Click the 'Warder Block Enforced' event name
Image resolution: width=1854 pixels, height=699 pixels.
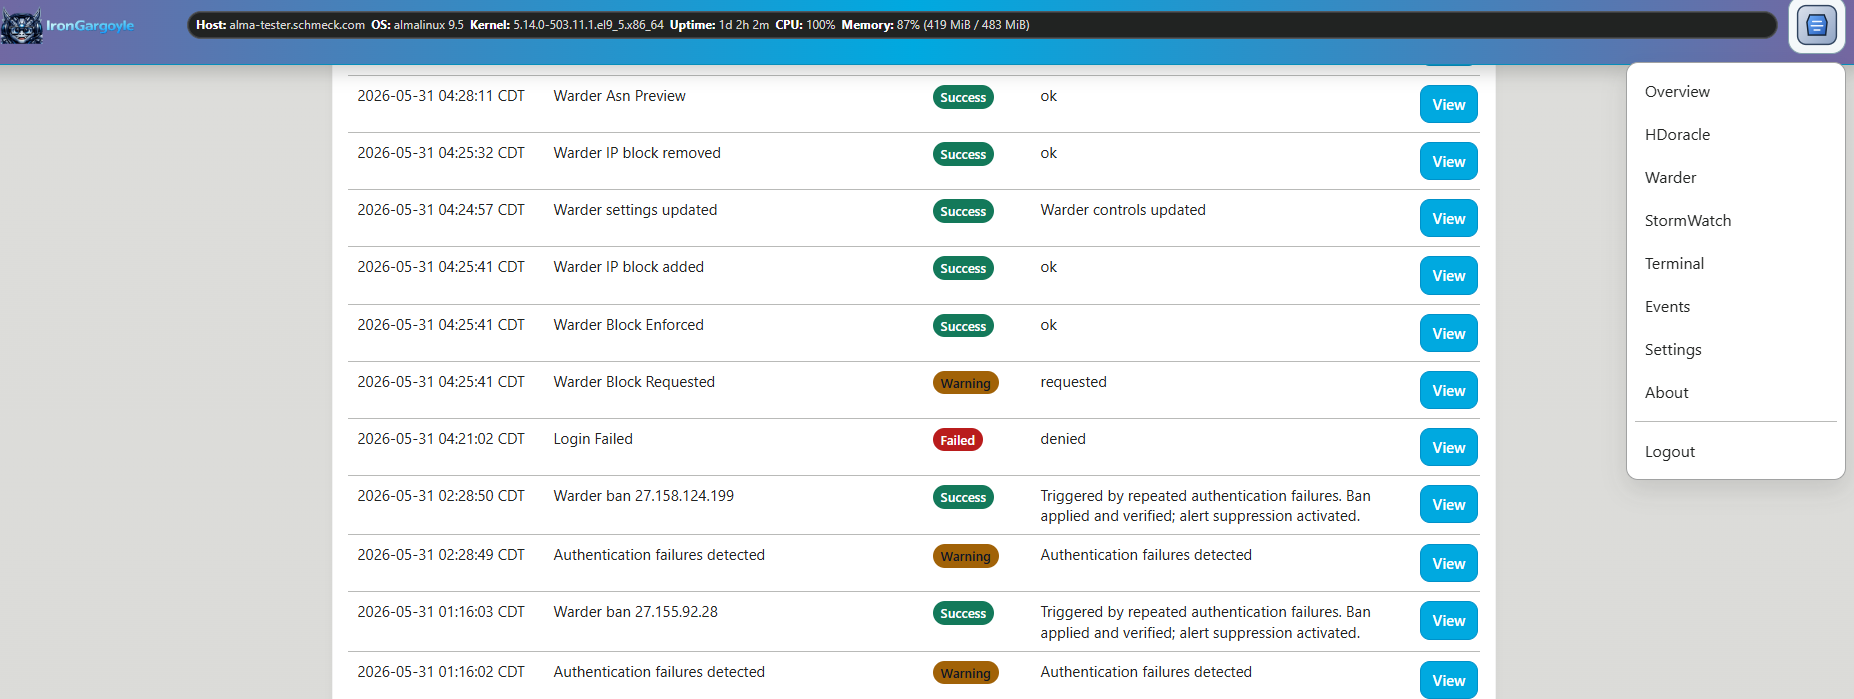pyautogui.click(x=628, y=325)
